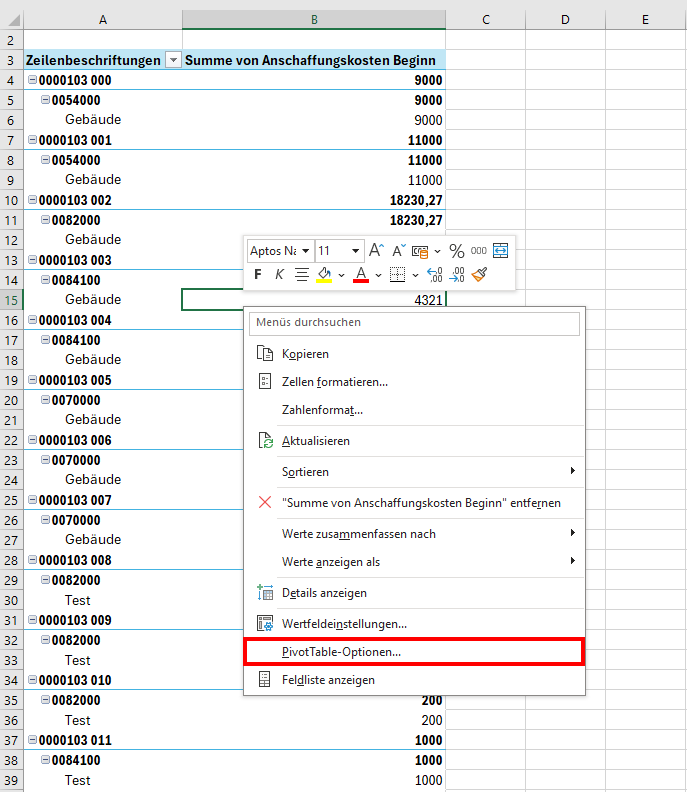This screenshot has width=687, height=792.
Task: Collapse group 0000103 011
Action: coord(32,740)
